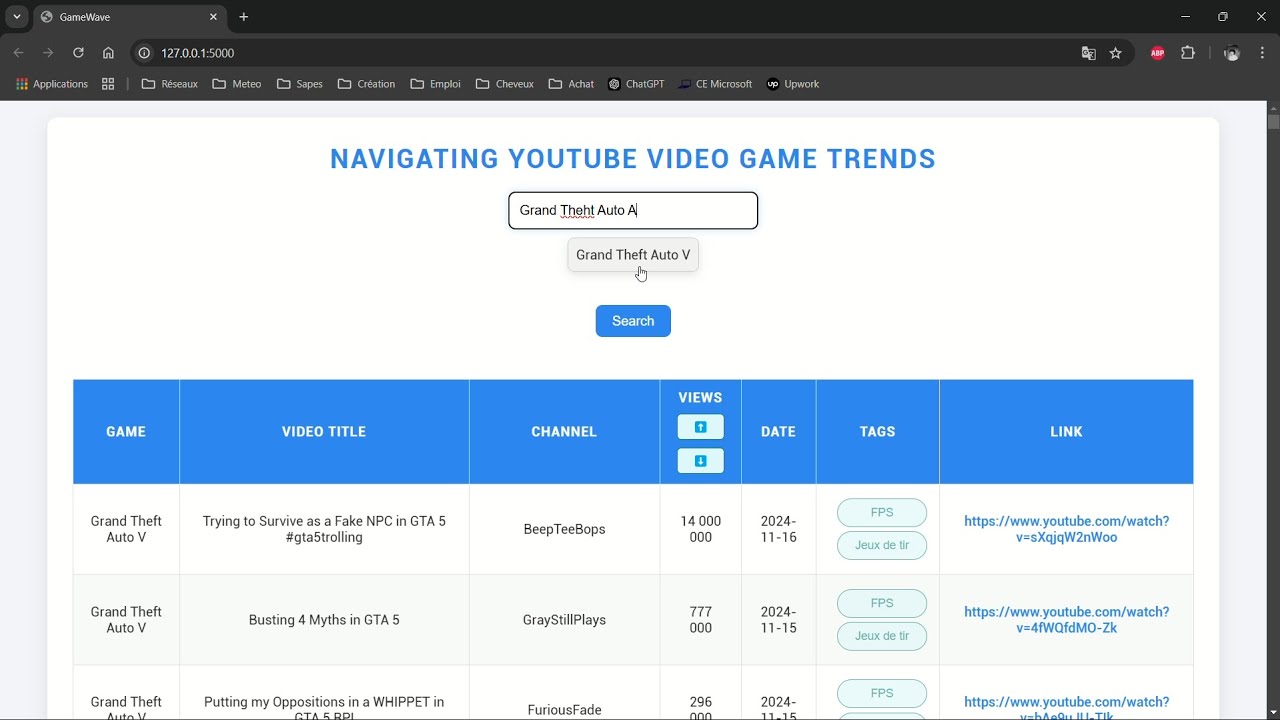Select channel name GrayStillPlays
1280x720 pixels.
(x=564, y=620)
